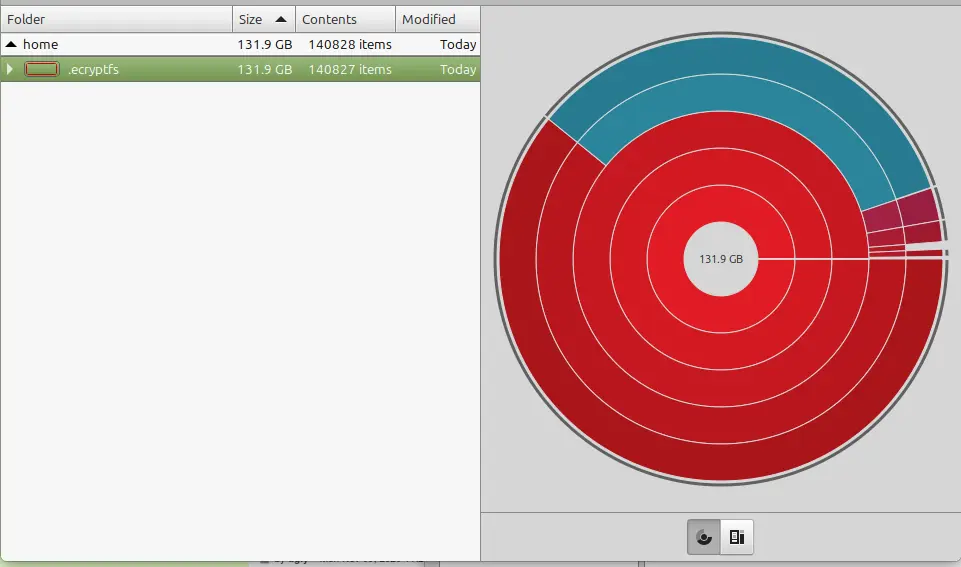
Task: Click the Size column sort arrow
Action: pos(280,19)
